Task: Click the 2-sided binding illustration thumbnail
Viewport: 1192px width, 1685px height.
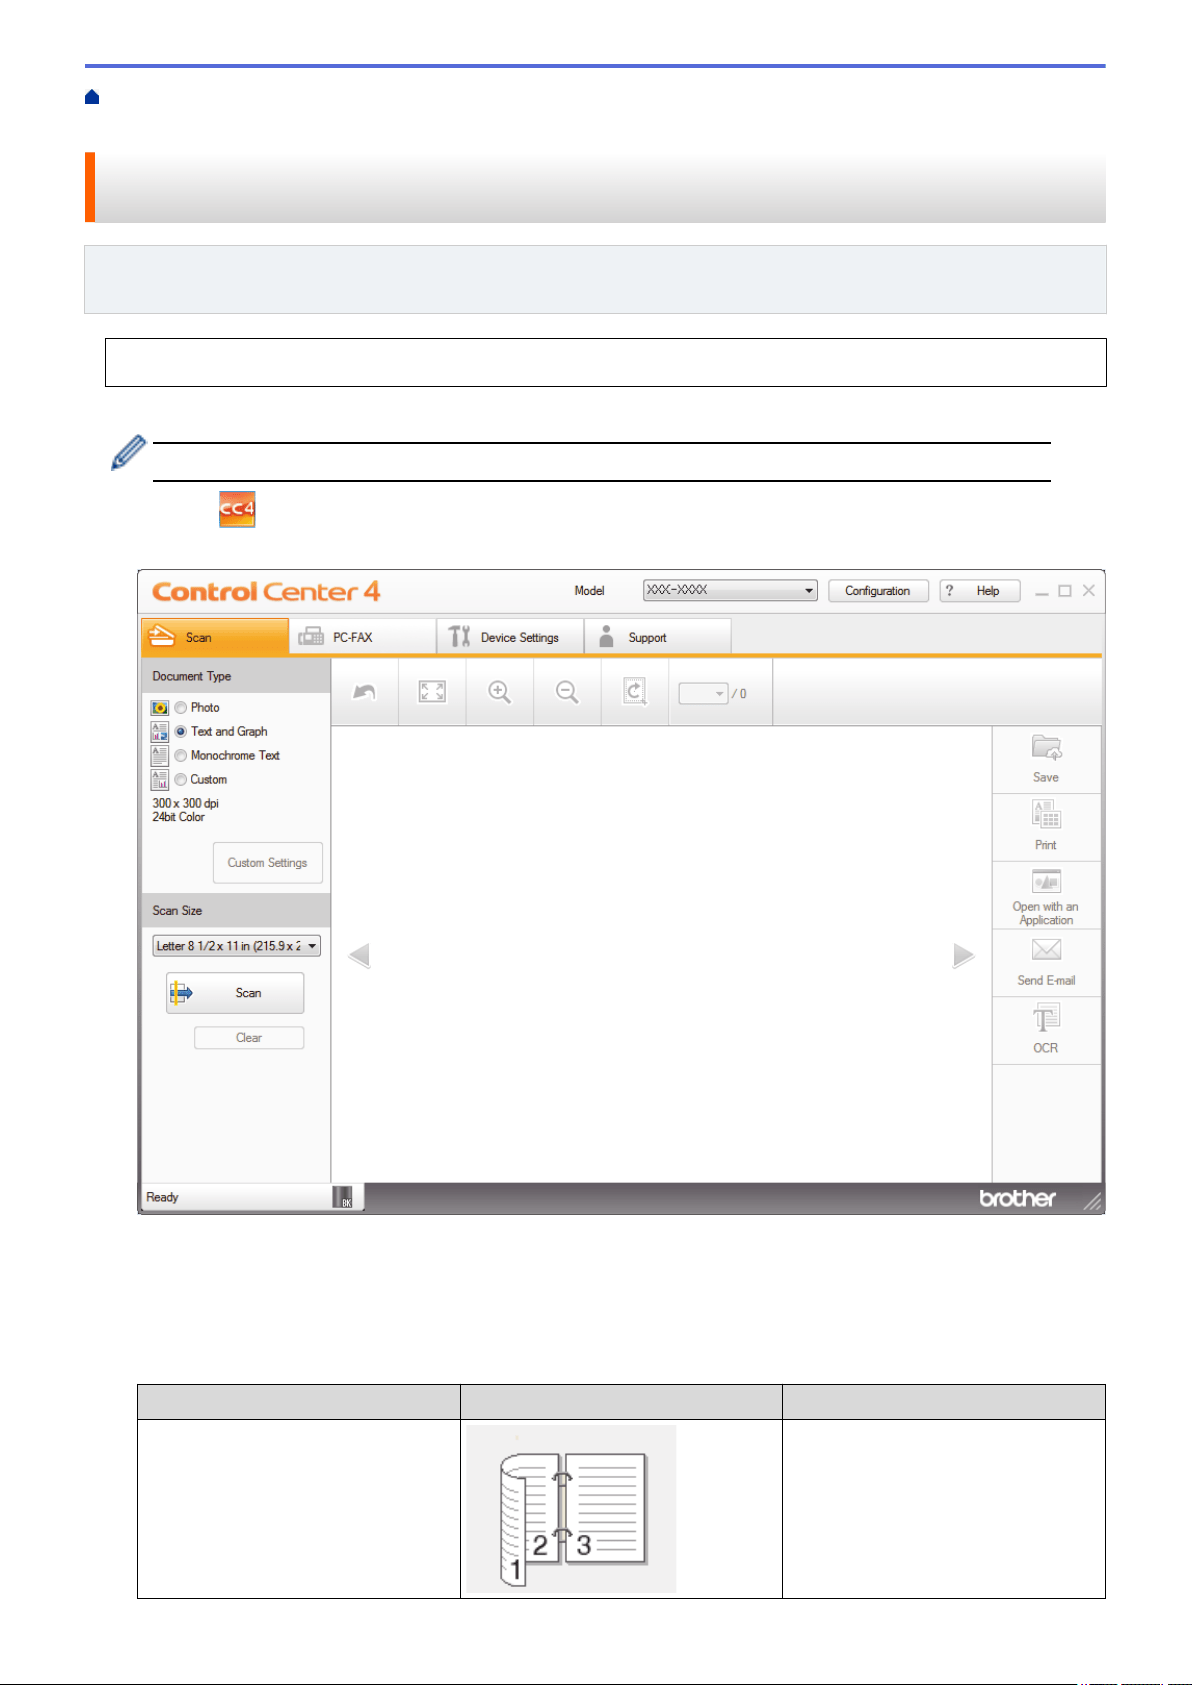Action: click(571, 1509)
